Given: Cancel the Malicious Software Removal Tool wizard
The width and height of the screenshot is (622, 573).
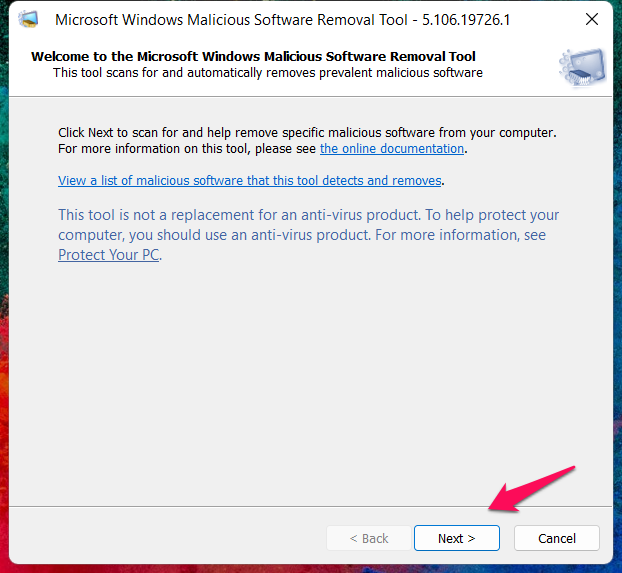Looking at the screenshot, I should [x=557, y=538].
